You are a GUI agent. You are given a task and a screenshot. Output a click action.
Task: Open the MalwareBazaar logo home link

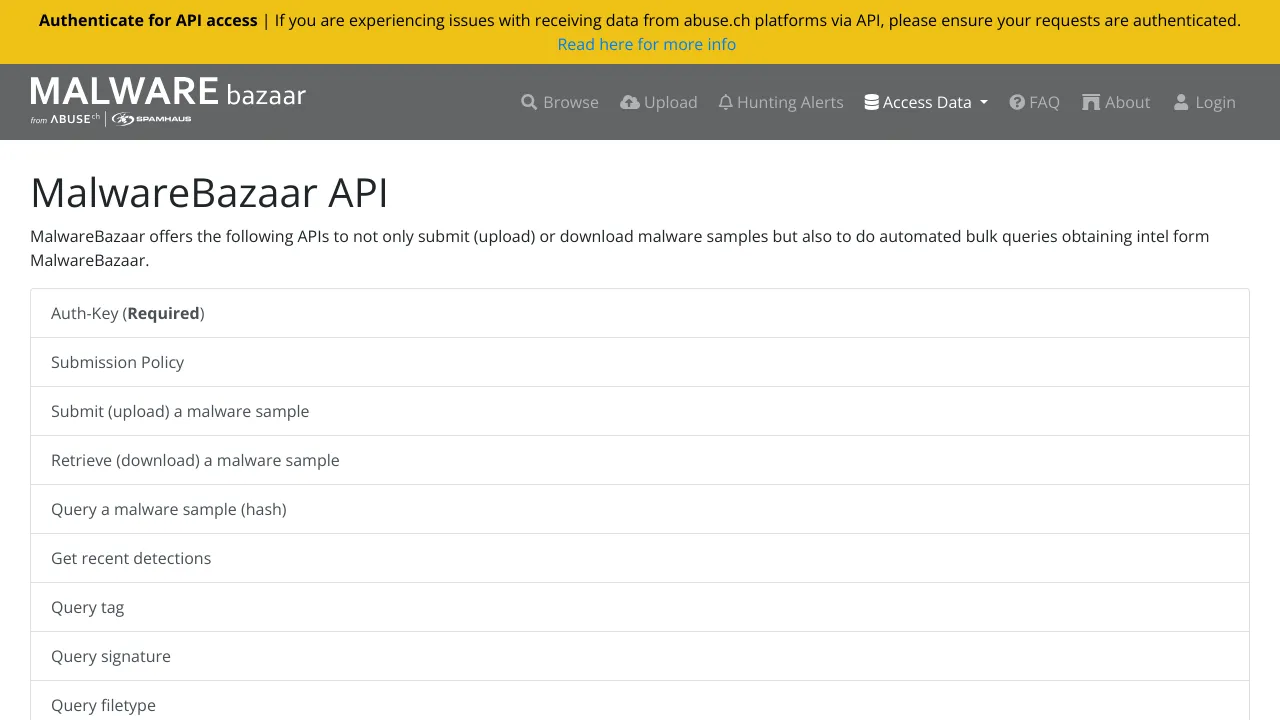pos(168,101)
